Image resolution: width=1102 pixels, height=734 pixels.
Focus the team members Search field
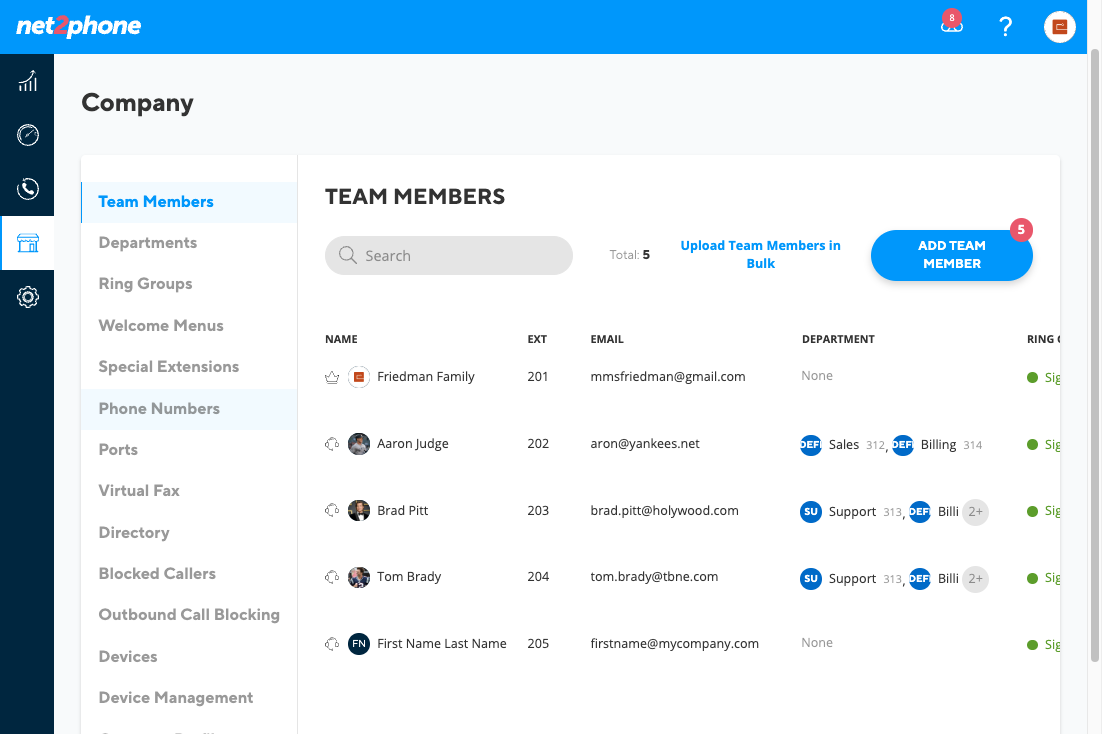pos(448,255)
